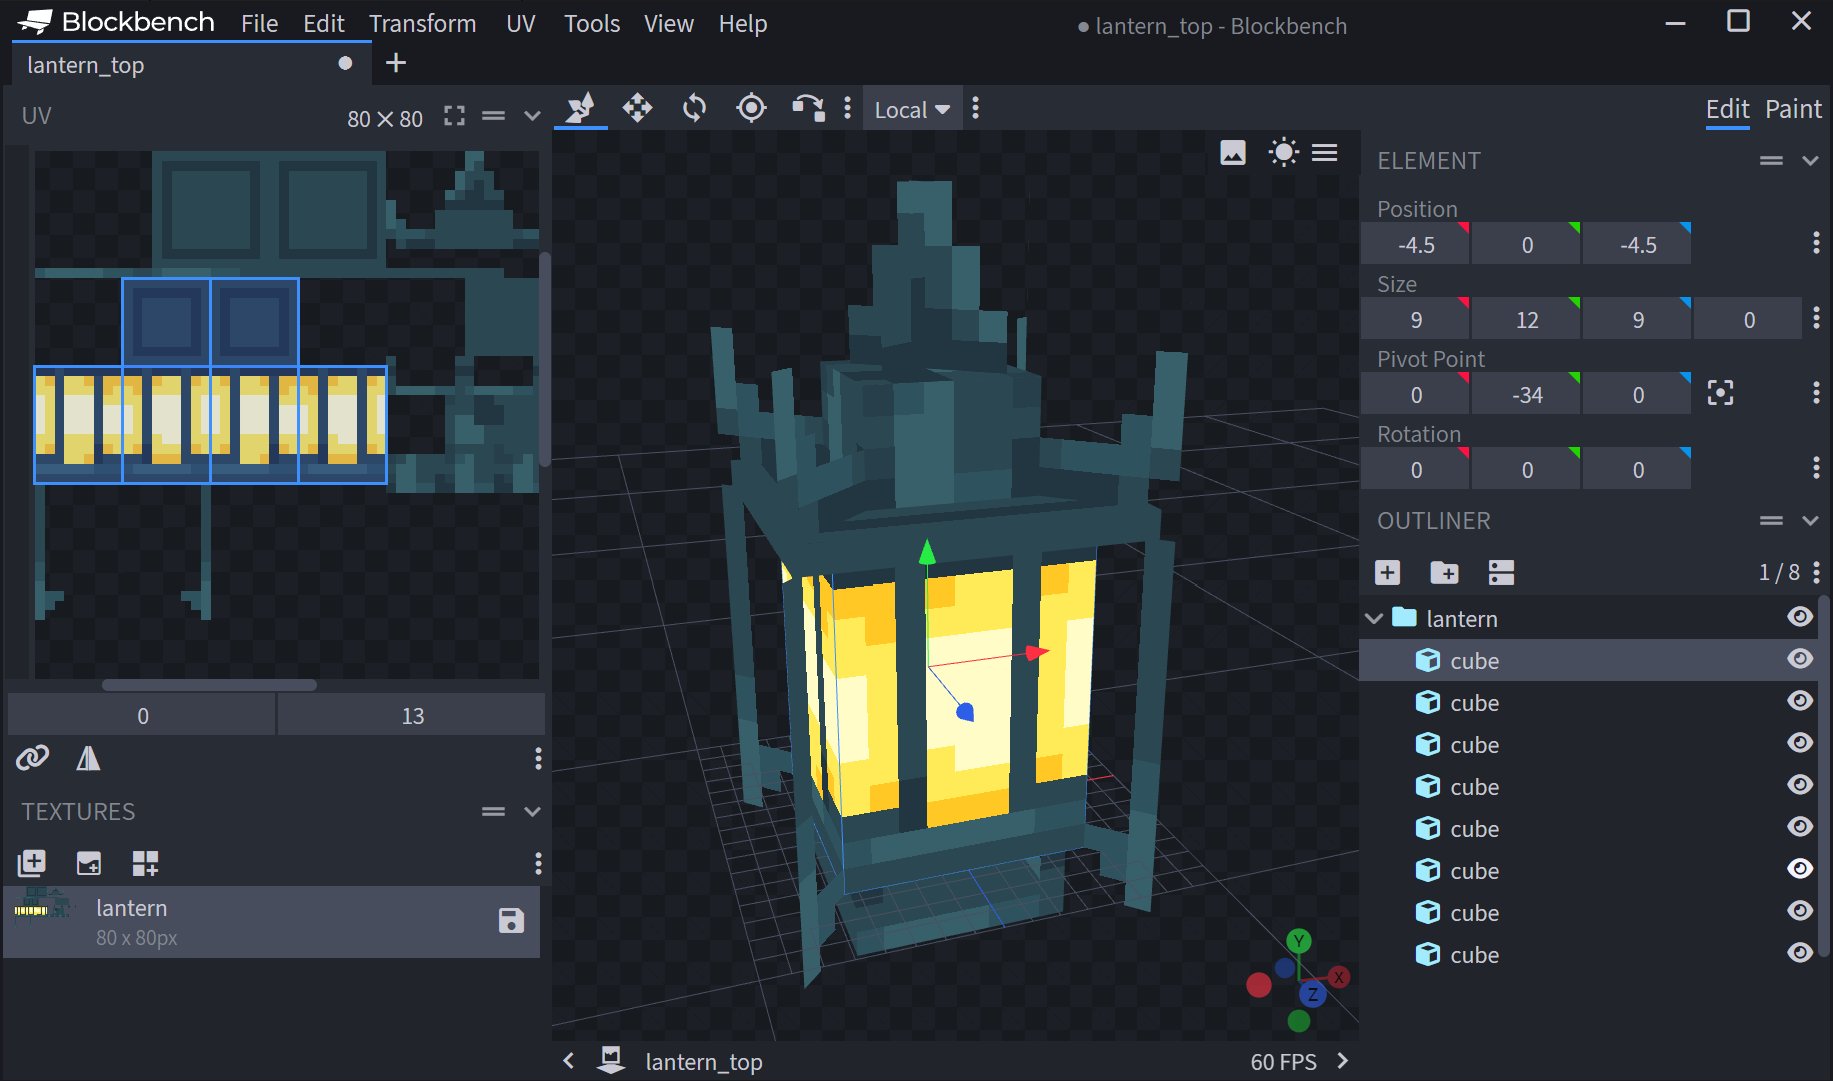1833x1081 pixels.
Task: Click the Create Texture icon in Textures panel
Action: [31, 862]
